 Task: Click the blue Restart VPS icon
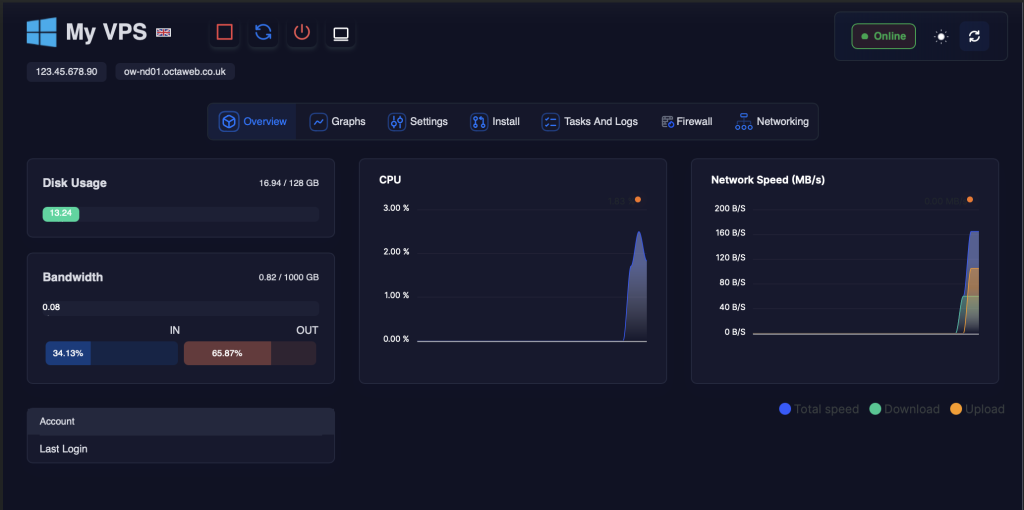263,33
